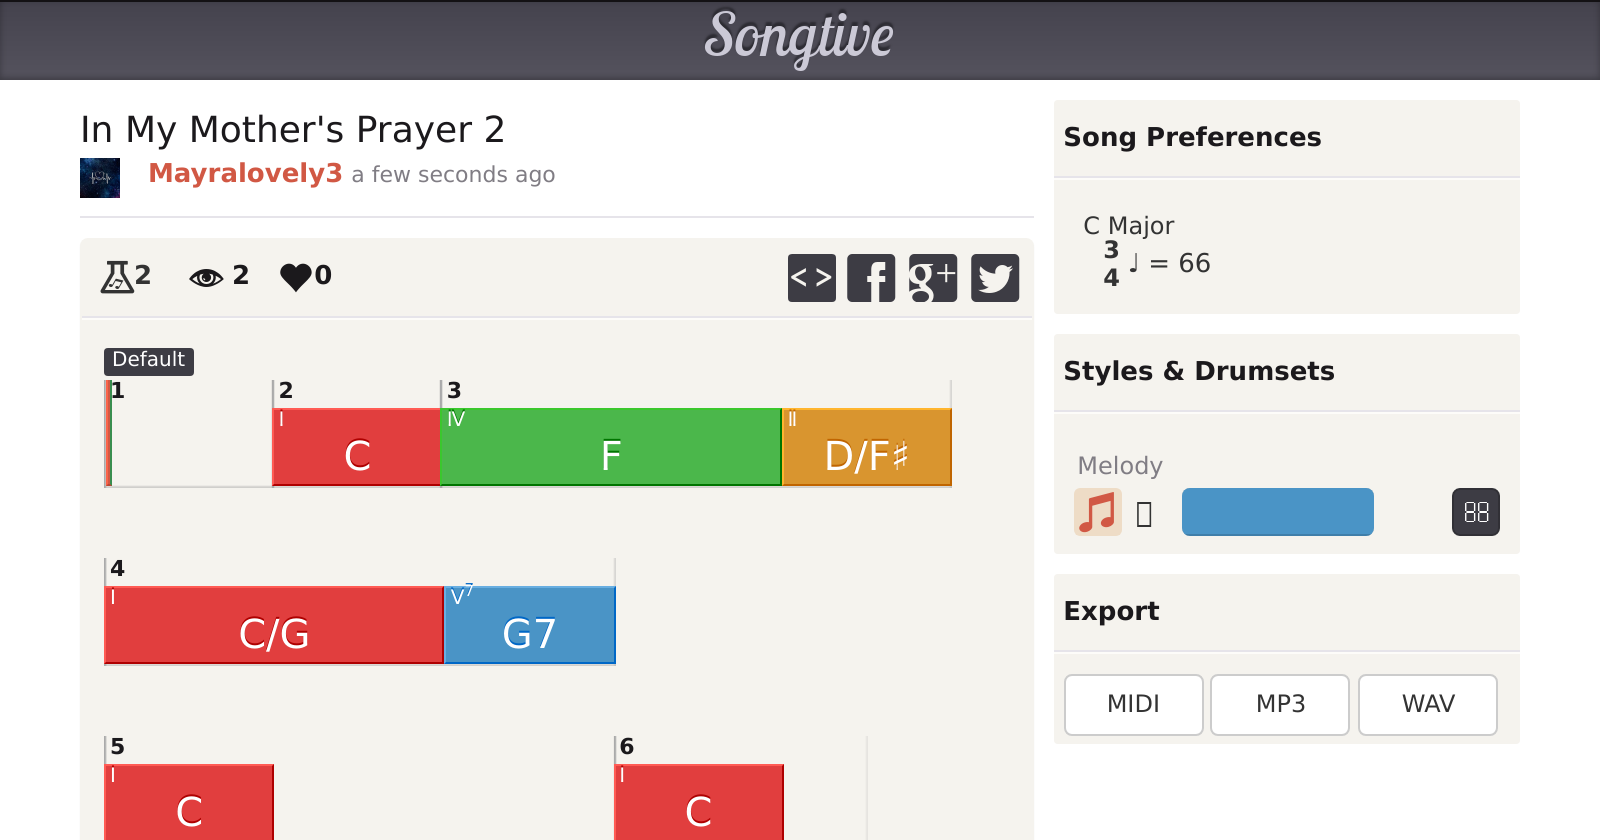Select the Default section label

point(148,360)
